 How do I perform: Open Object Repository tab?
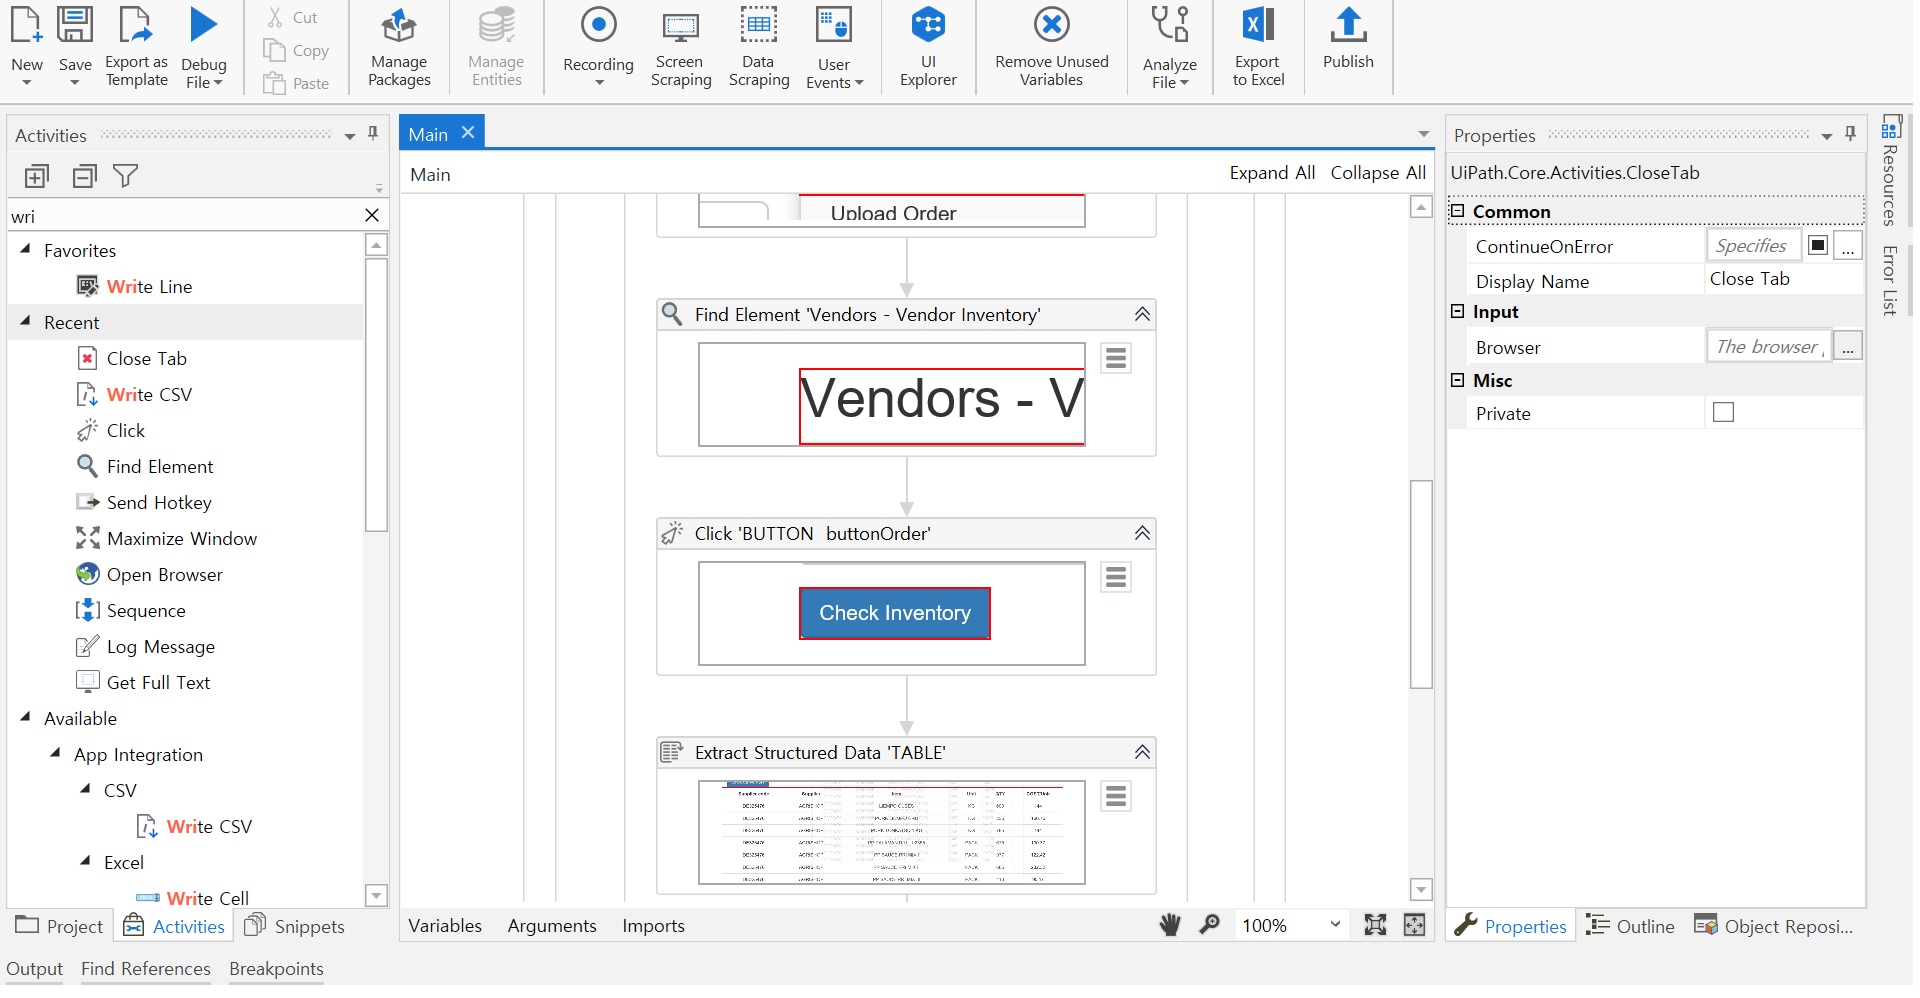1773,926
